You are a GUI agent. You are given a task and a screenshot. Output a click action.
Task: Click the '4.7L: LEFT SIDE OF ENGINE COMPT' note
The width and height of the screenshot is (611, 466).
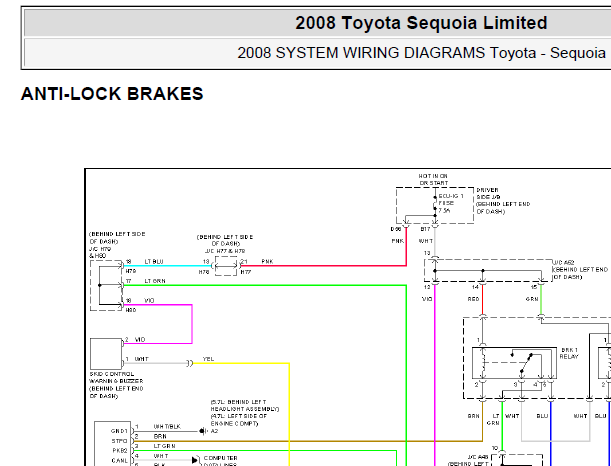(x=238, y=420)
